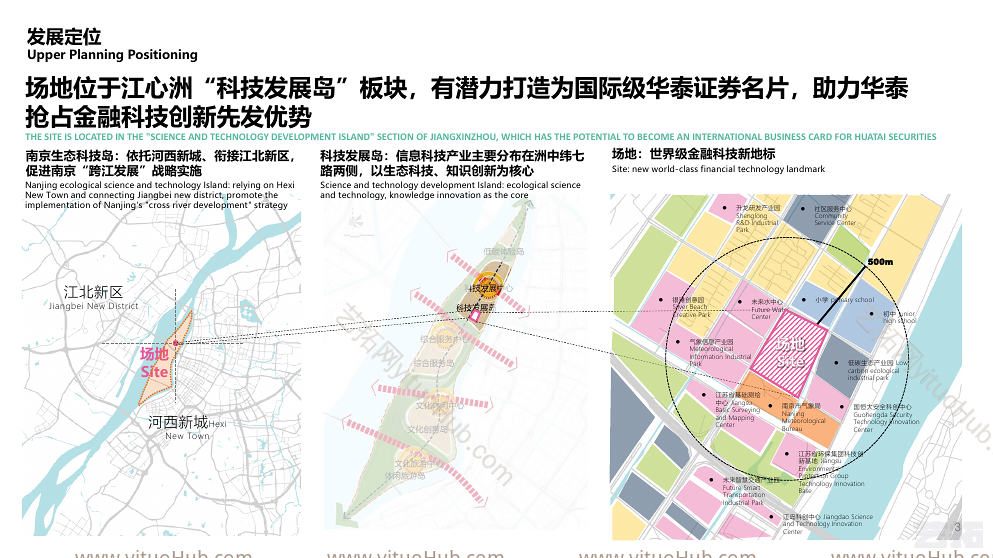This screenshot has width=993, height=558.
Task: Select the large headline starting '场地位于江心洲'
Action: point(467,102)
